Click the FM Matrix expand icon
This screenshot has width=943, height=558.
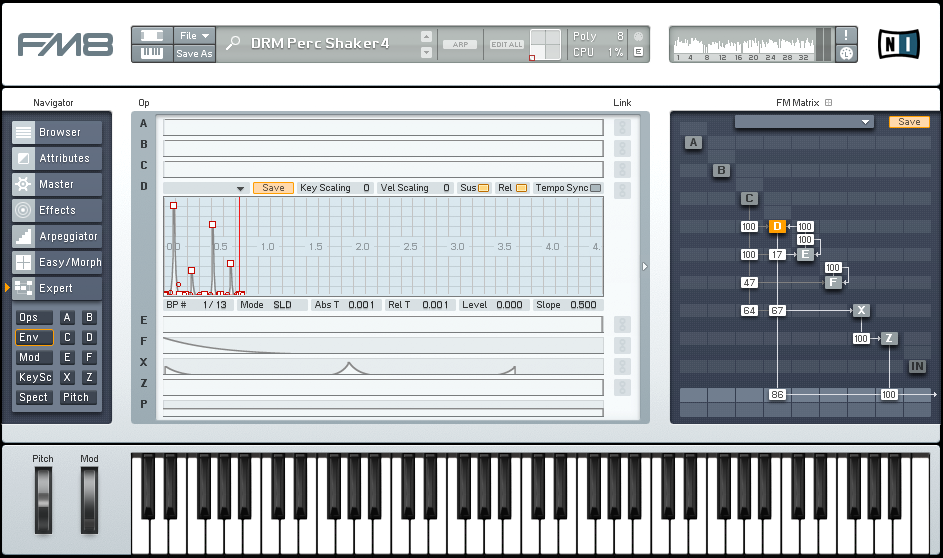point(828,103)
